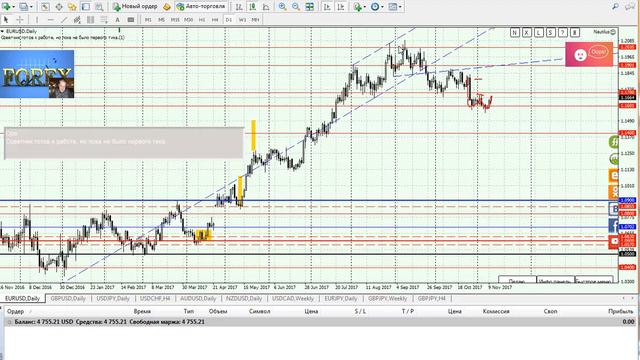Sort orders by the Символ column header
Image resolution: width=640 pixels, height=360 pixels.
coord(259,311)
